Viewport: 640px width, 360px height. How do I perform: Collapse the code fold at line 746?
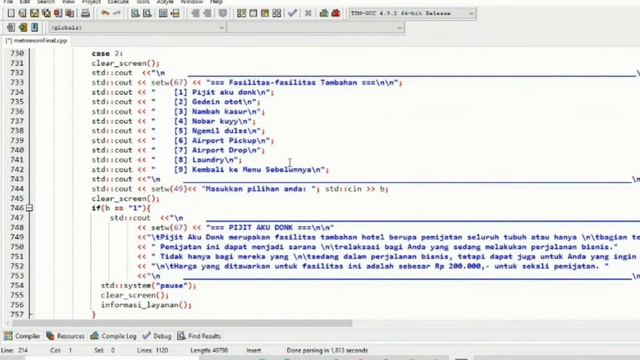click(29, 208)
